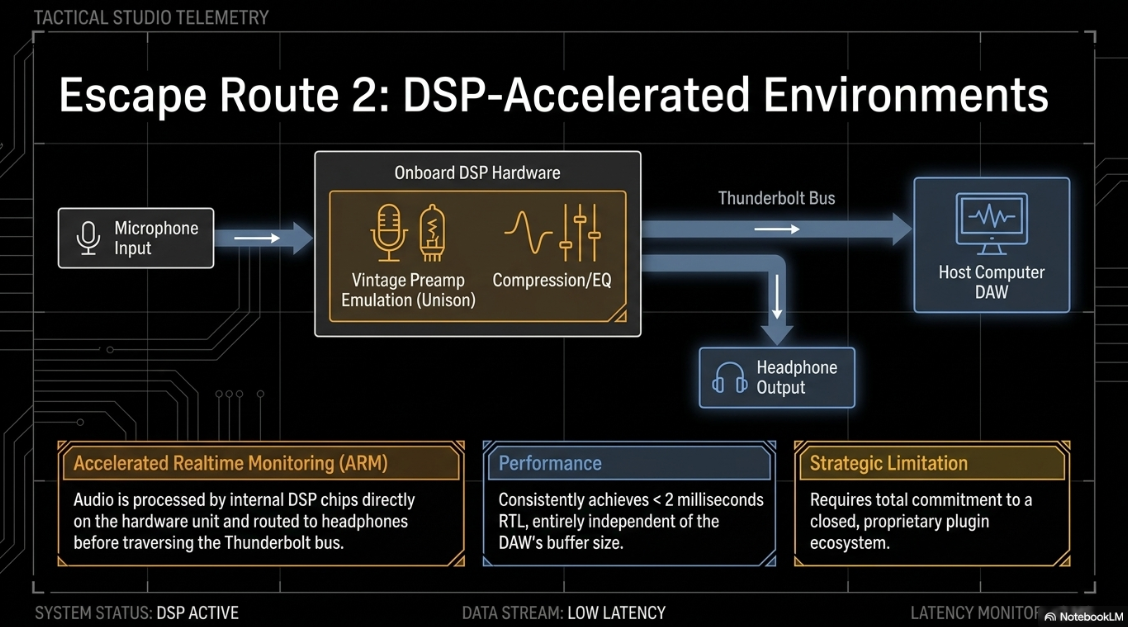Image resolution: width=1128 pixels, height=627 pixels.
Task: Click the Vintage Preamp Emulation (Unison) label
Action: coord(408,290)
